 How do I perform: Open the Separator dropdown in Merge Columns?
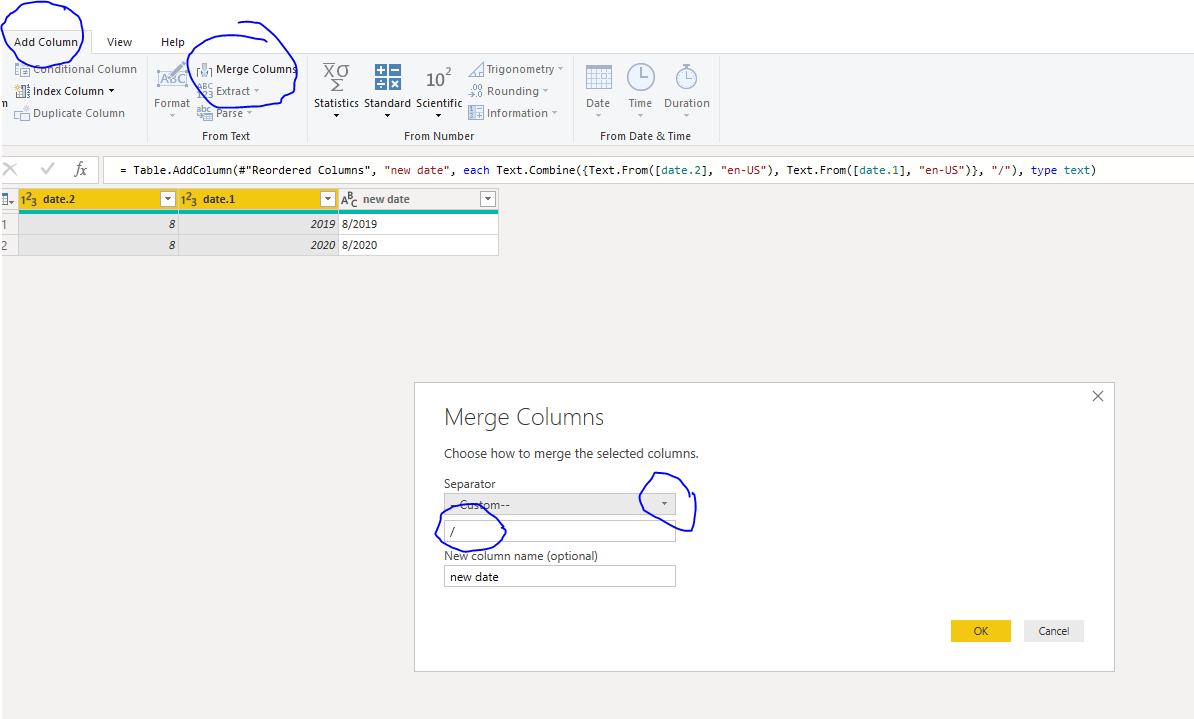[x=560, y=504]
